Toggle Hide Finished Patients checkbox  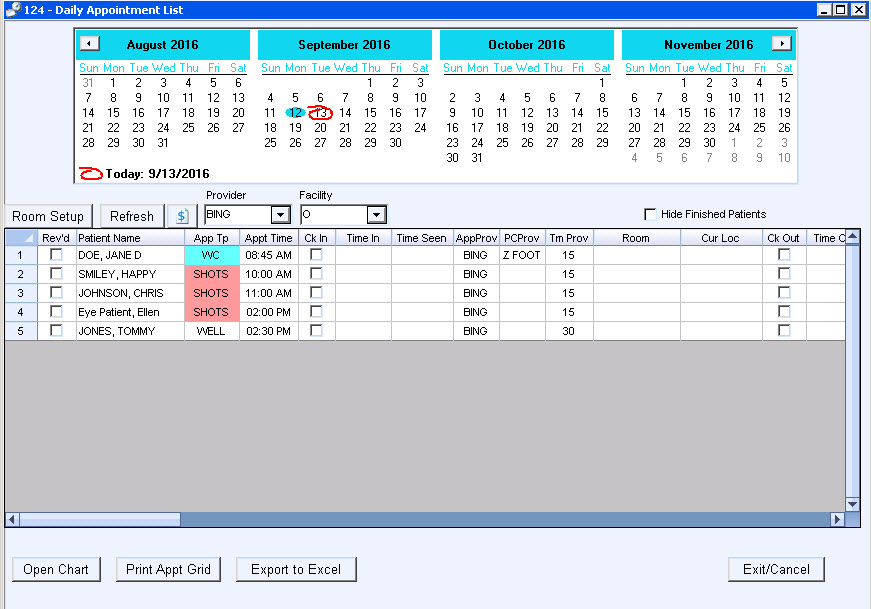[x=649, y=214]
